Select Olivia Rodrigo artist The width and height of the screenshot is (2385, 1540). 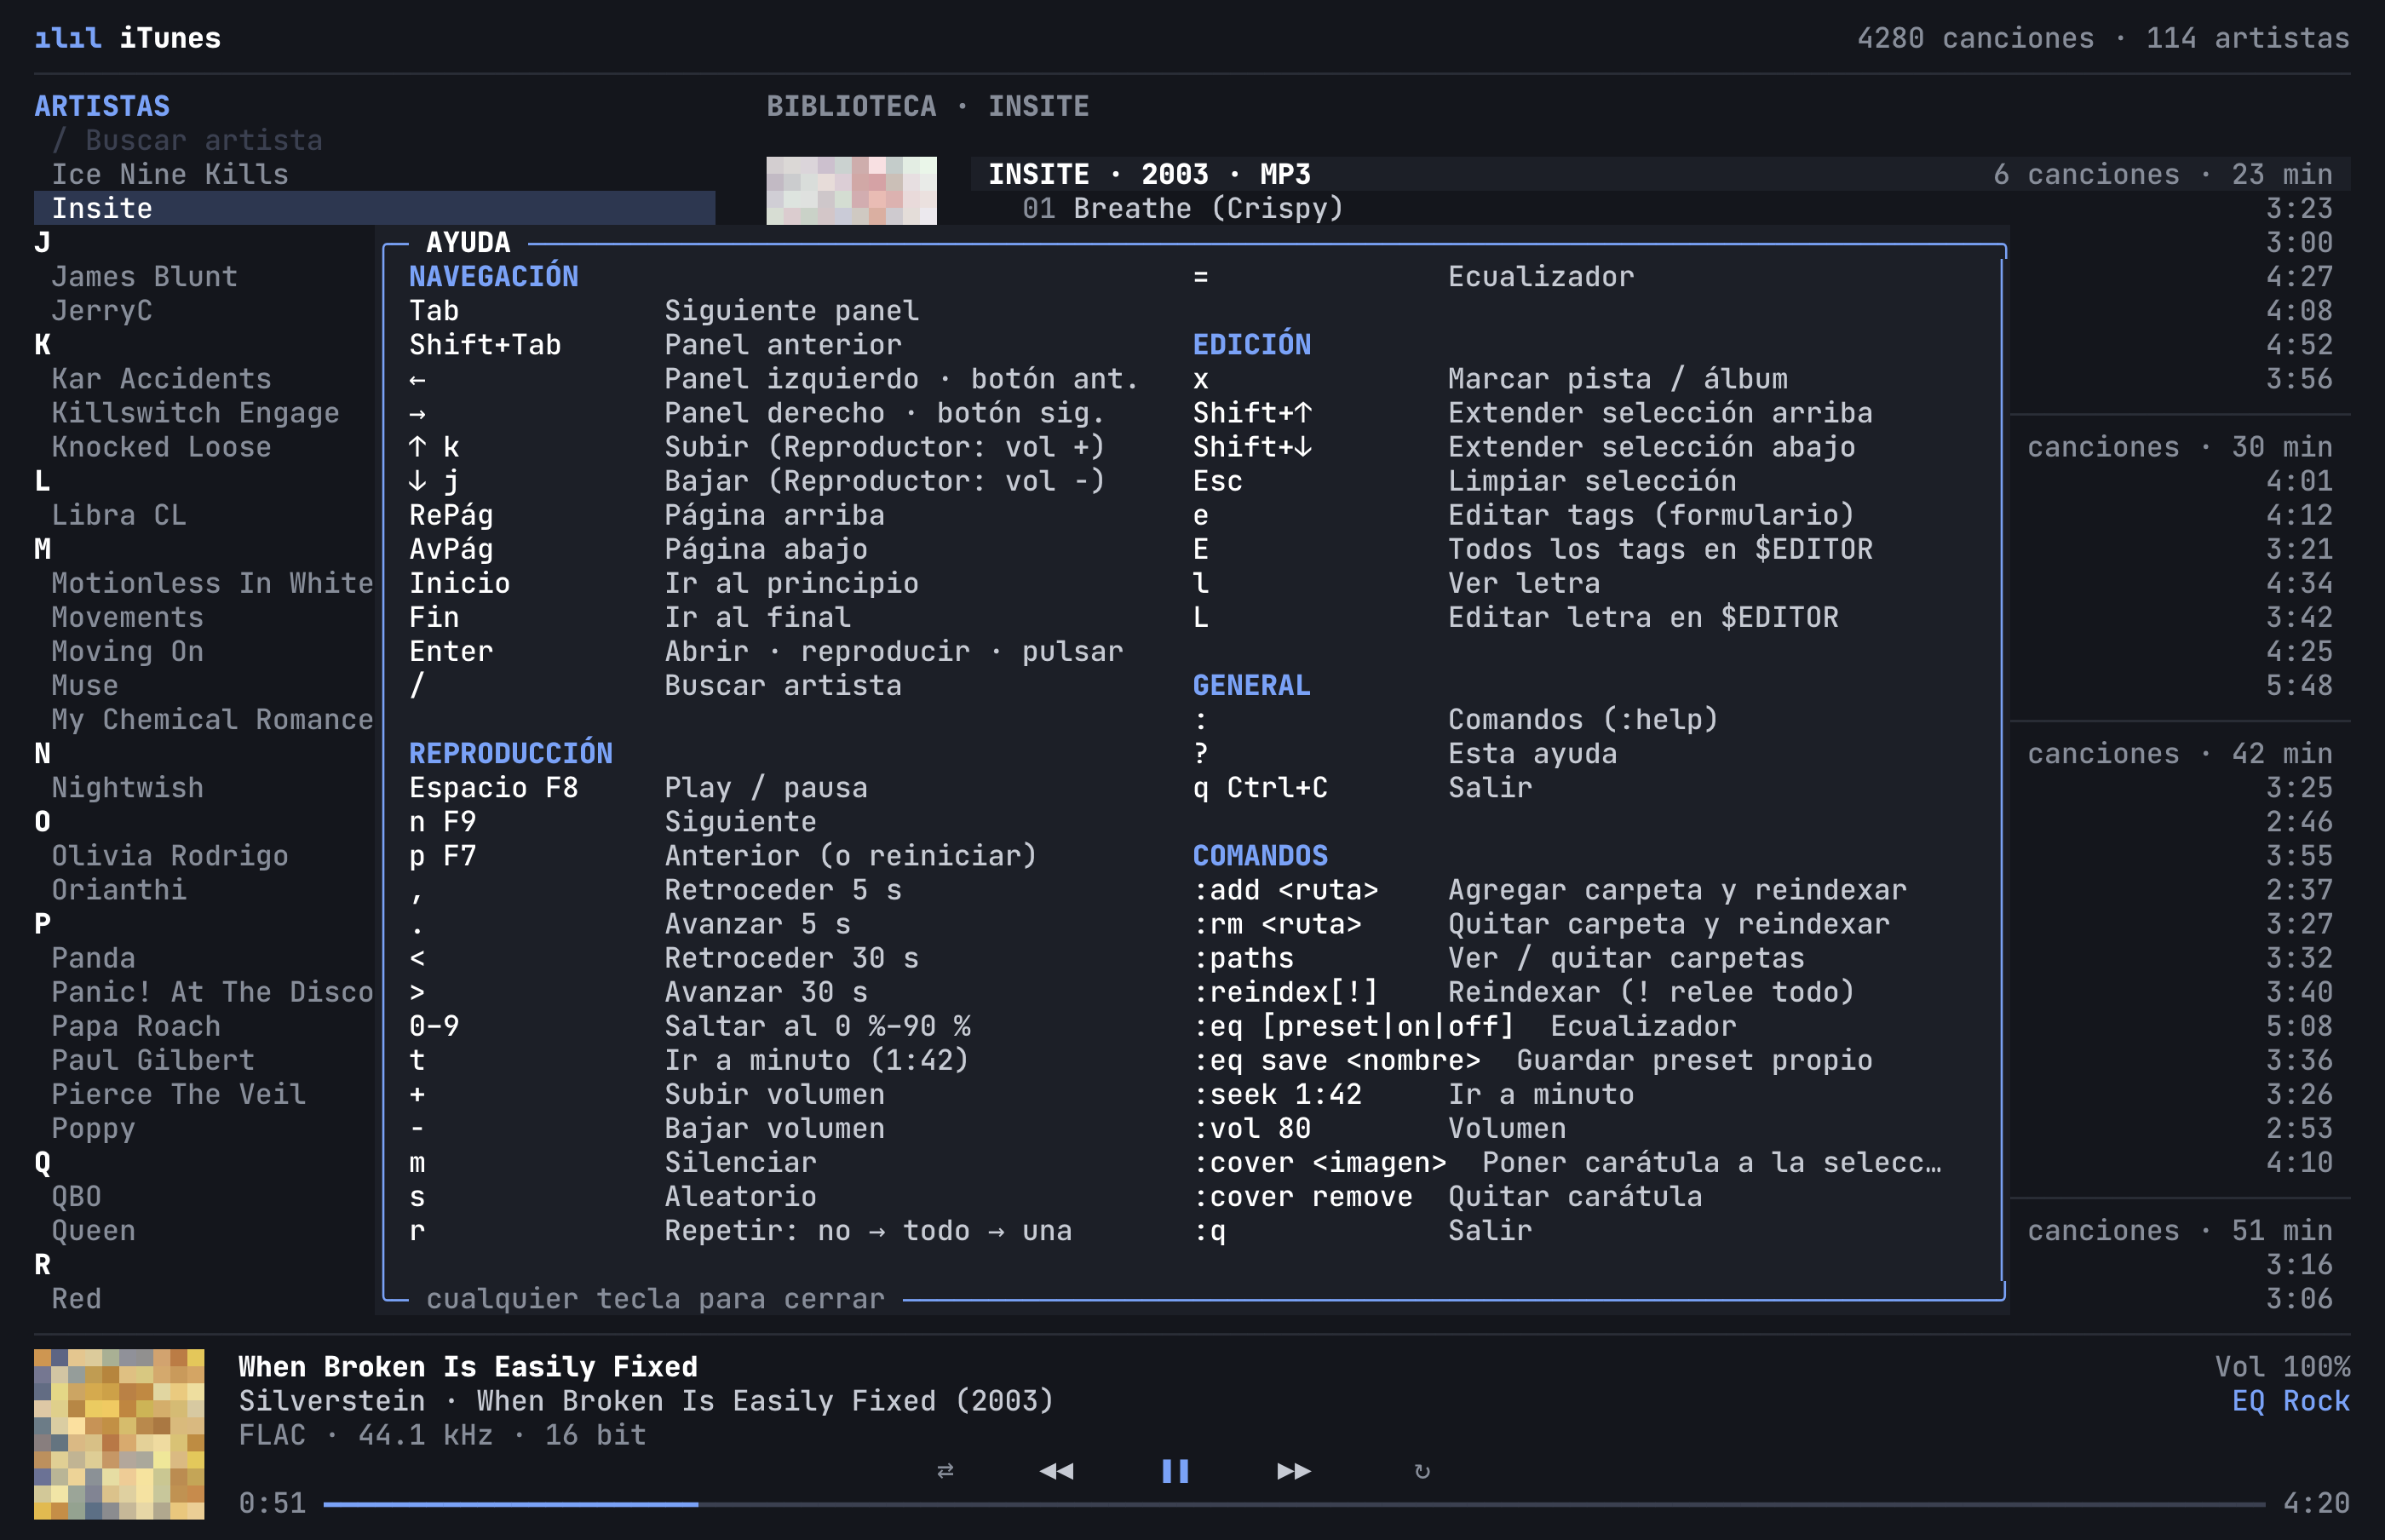click(x=170, y=856)
